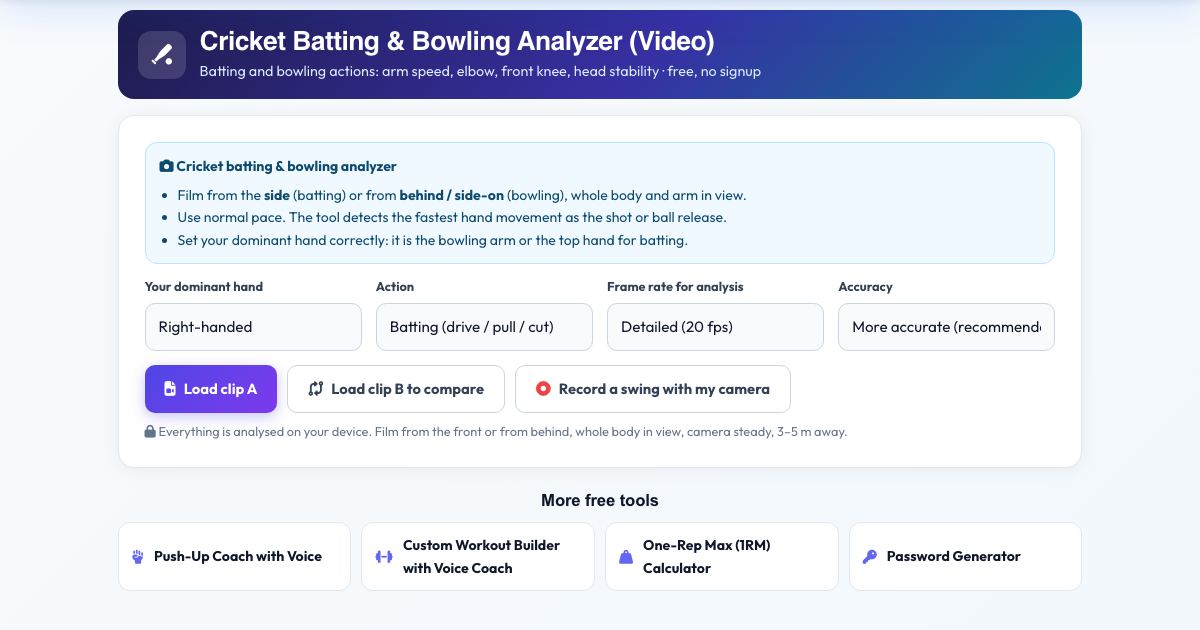
Task: Open One-Rep Max (1RM) Calculator
Action: click(721, 557)
